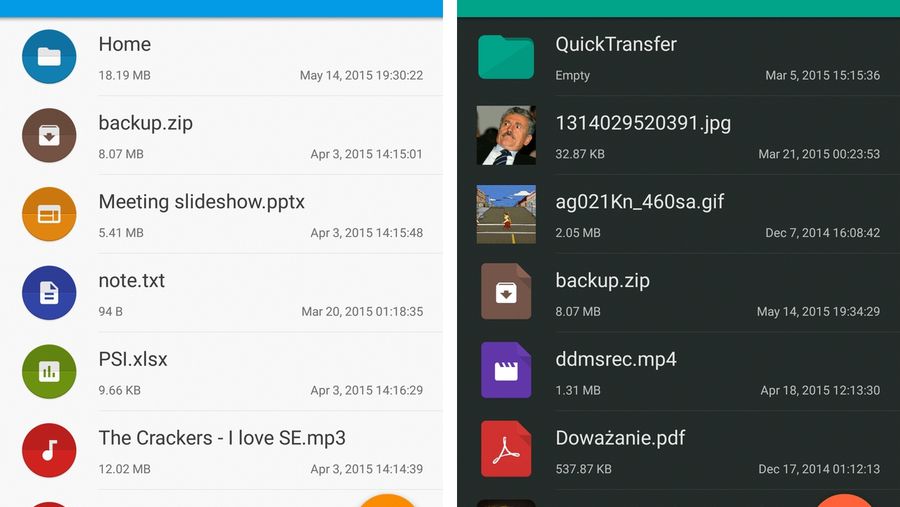Click date Mar 20, 2015 01:18:35

tap(362, 311)
